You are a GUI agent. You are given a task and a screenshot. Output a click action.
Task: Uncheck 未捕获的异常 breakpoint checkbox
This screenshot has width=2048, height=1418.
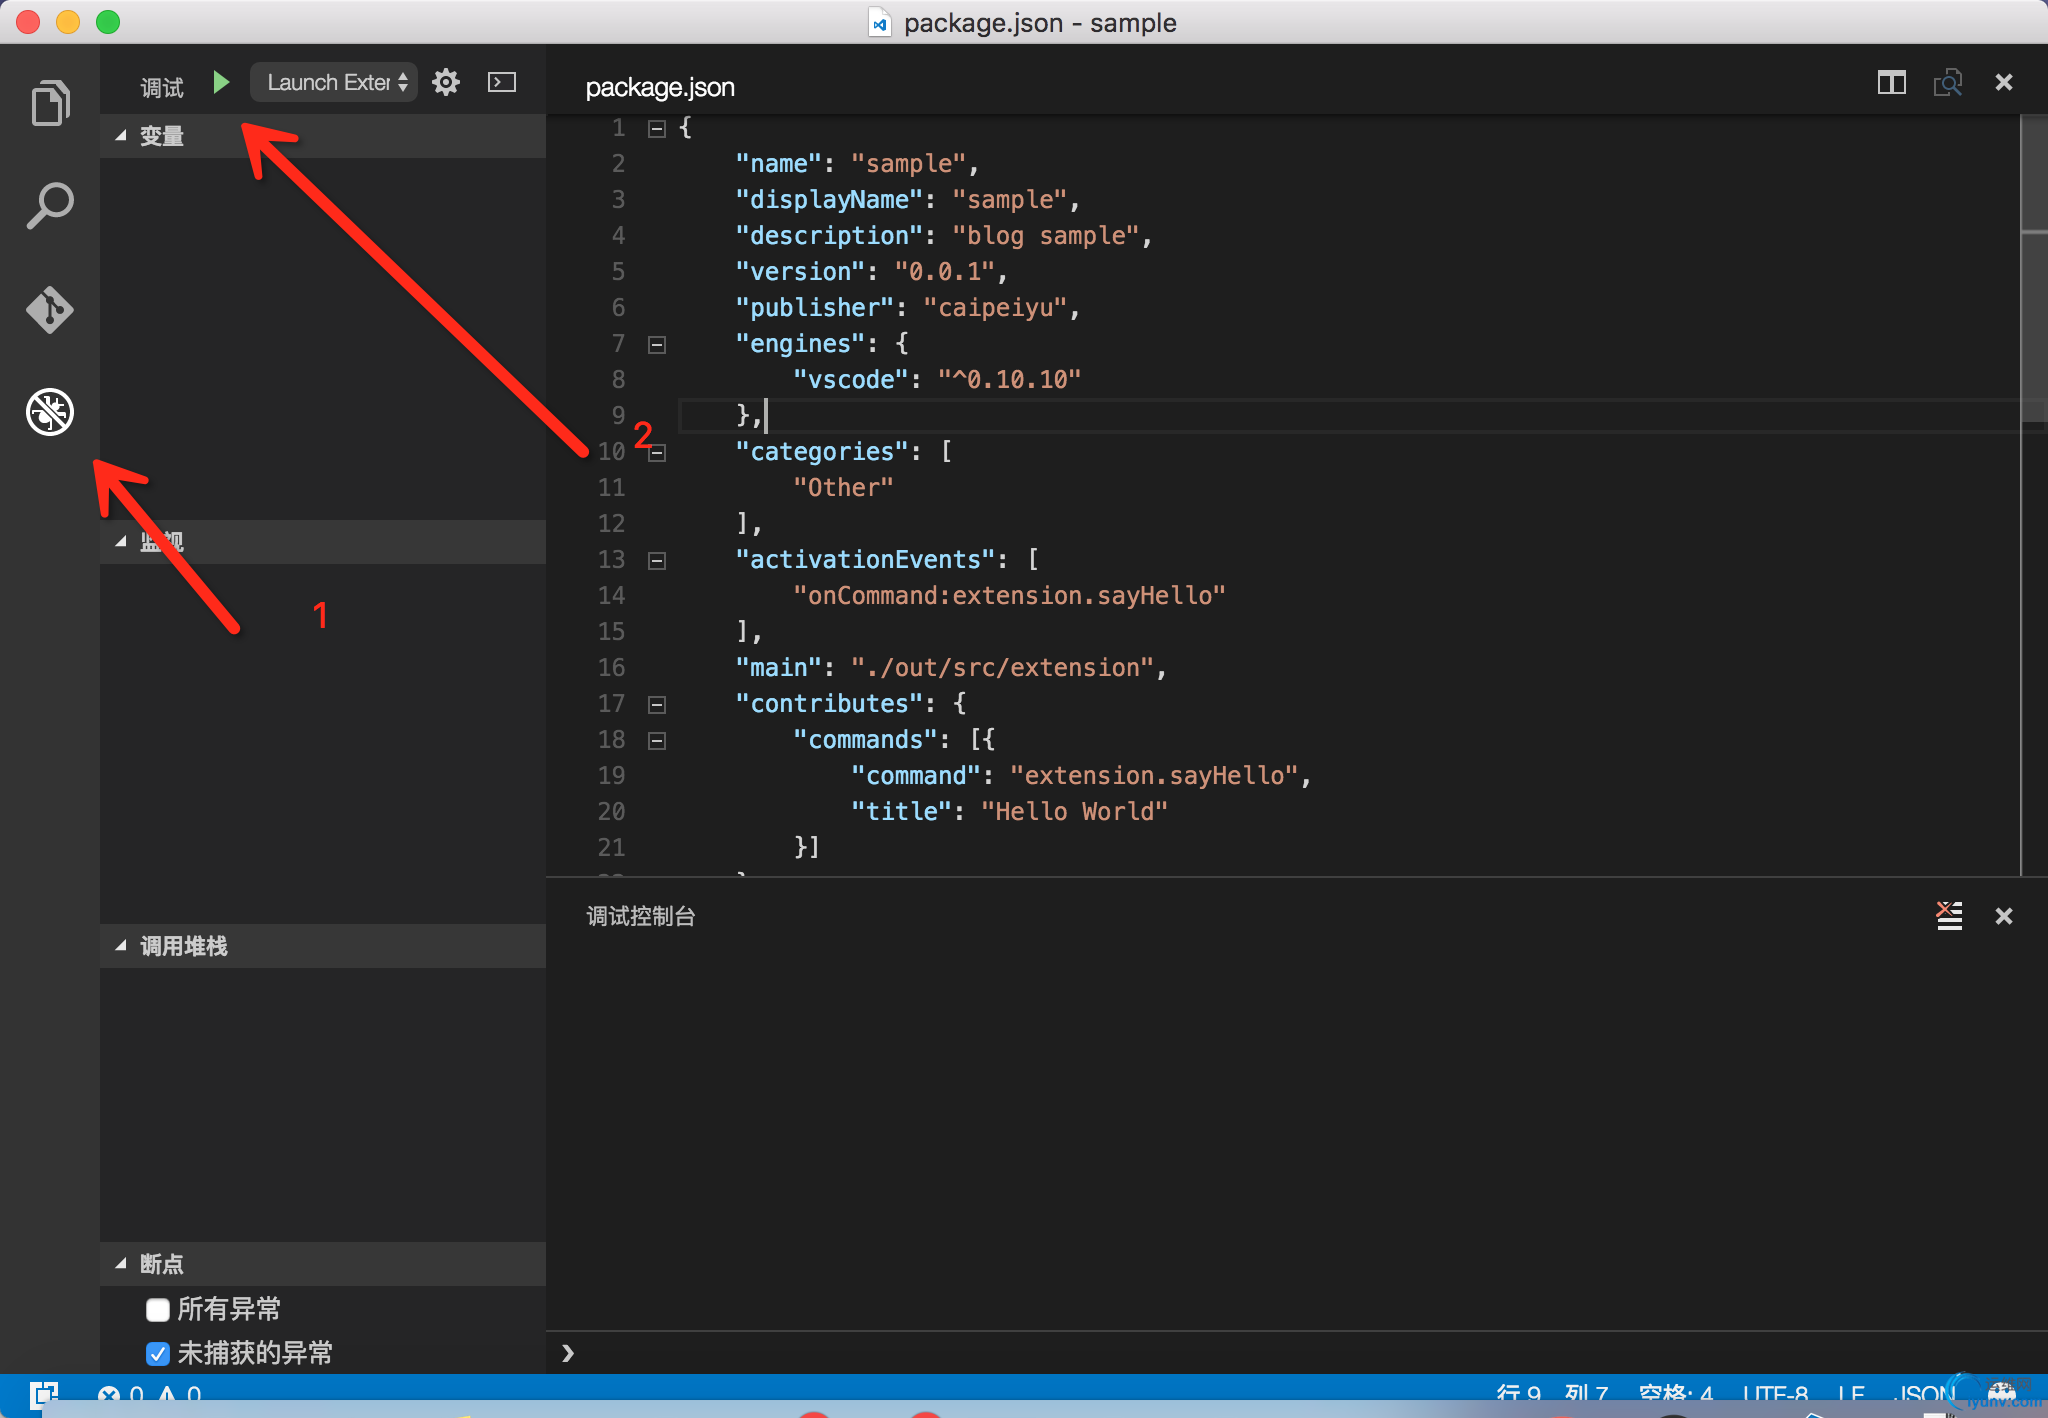(x=158, y=1353)
